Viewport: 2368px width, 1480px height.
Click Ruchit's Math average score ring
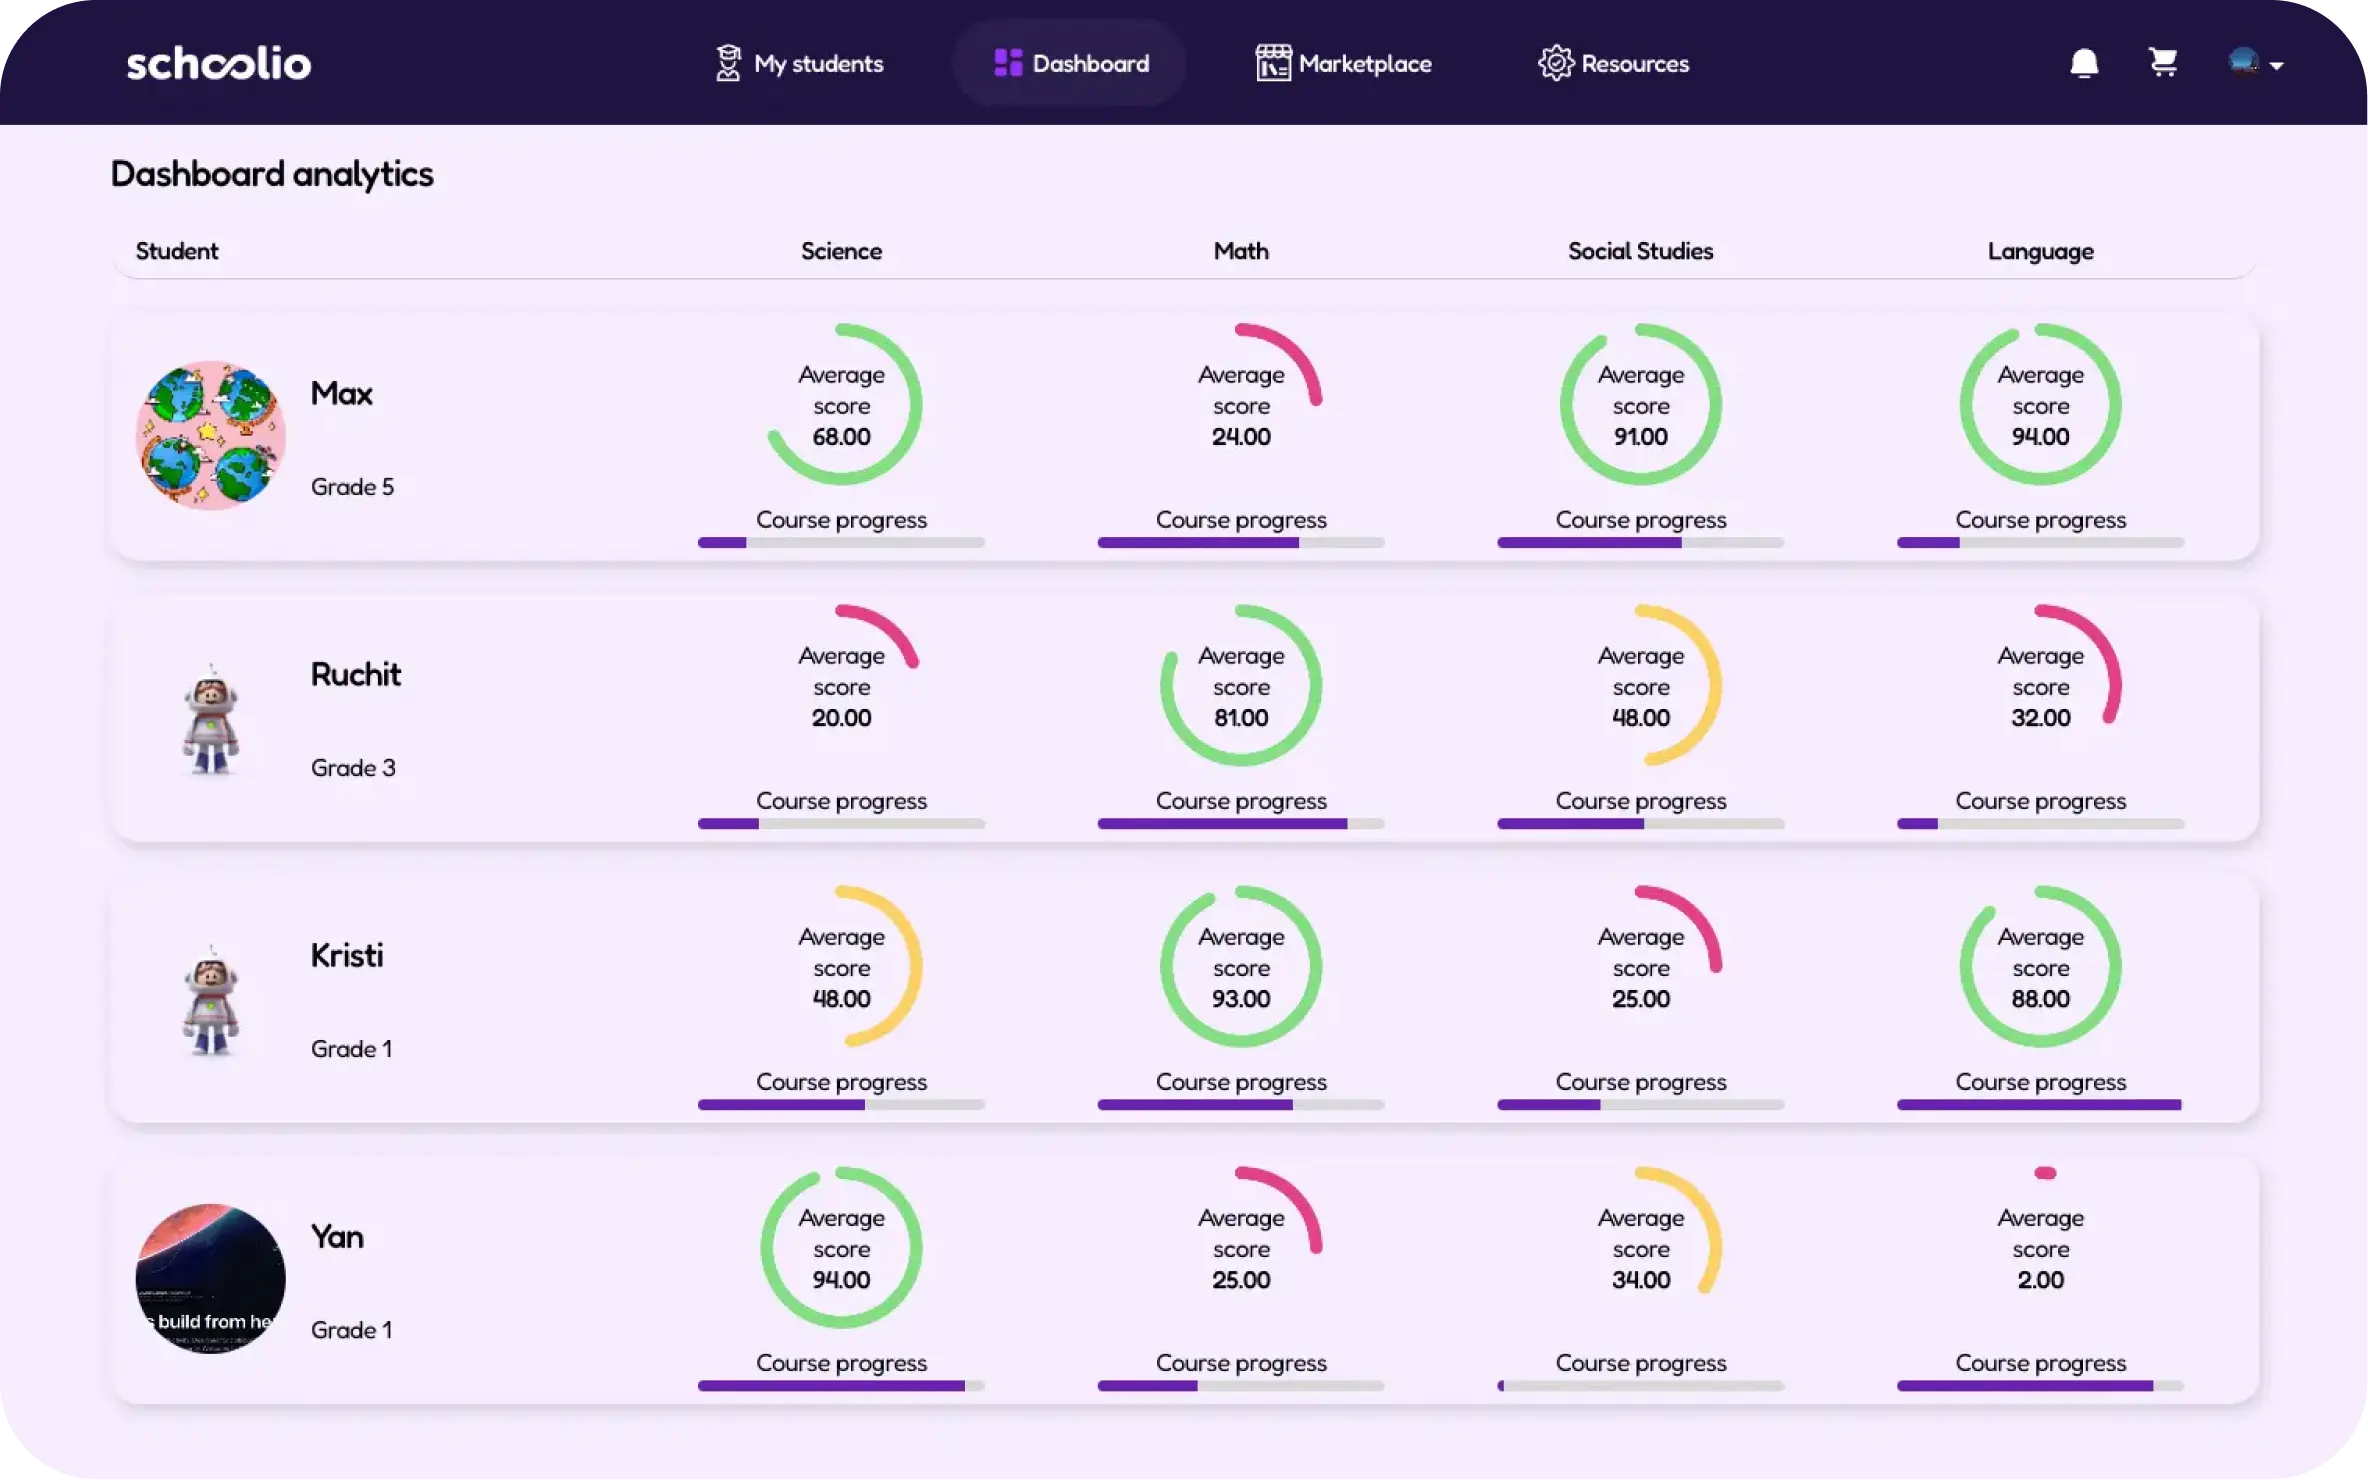coord(1241,686)
